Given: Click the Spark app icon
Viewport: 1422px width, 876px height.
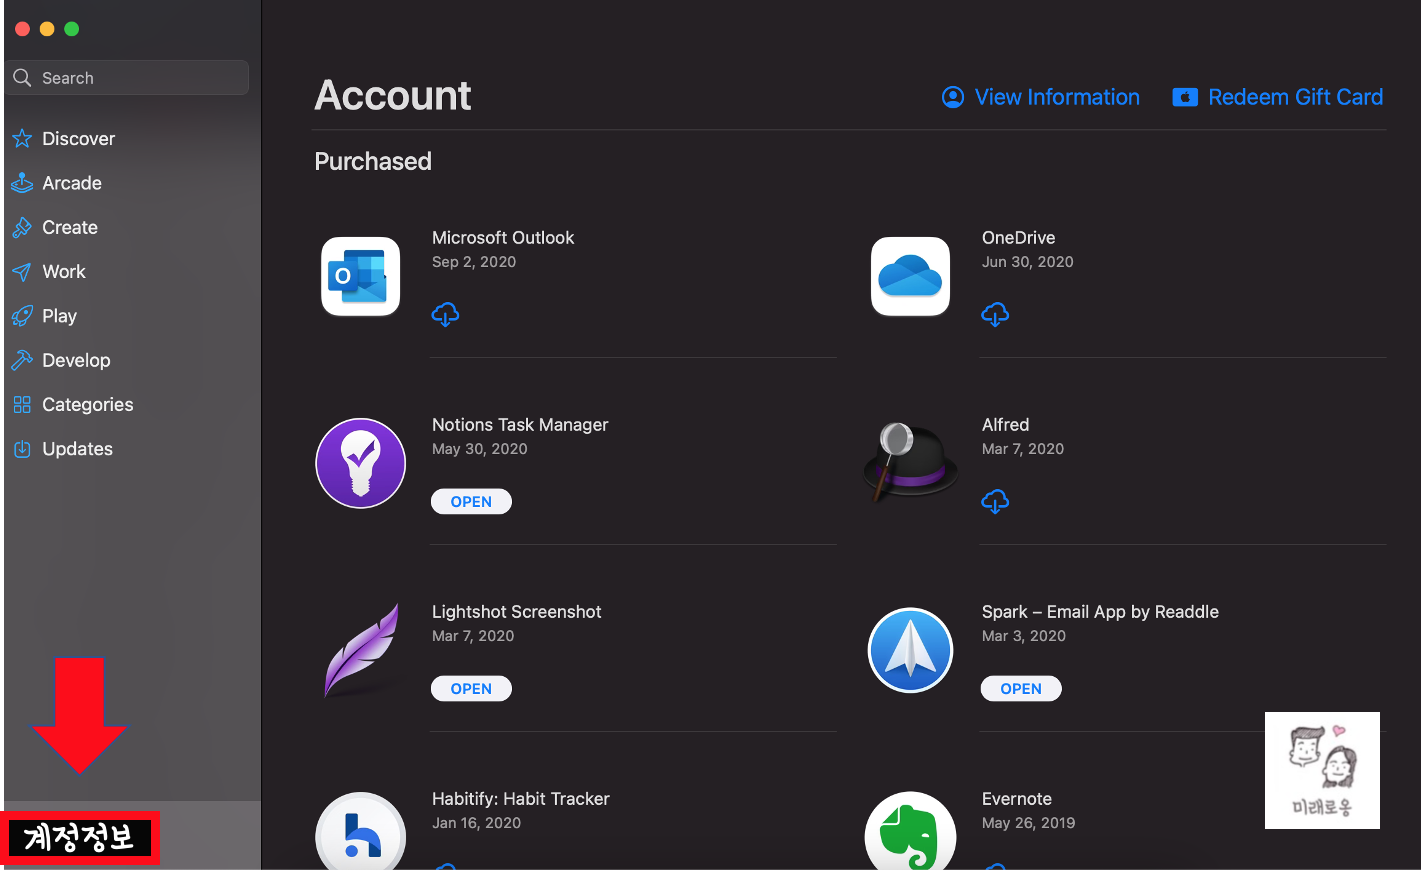Looking at the screenshot, I should point(910,650).
